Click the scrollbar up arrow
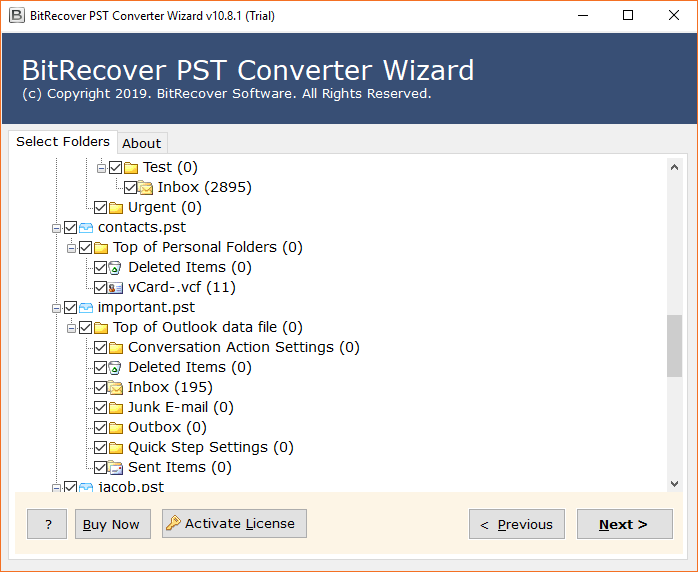This screenshot has height=572, width=698. 674,167
